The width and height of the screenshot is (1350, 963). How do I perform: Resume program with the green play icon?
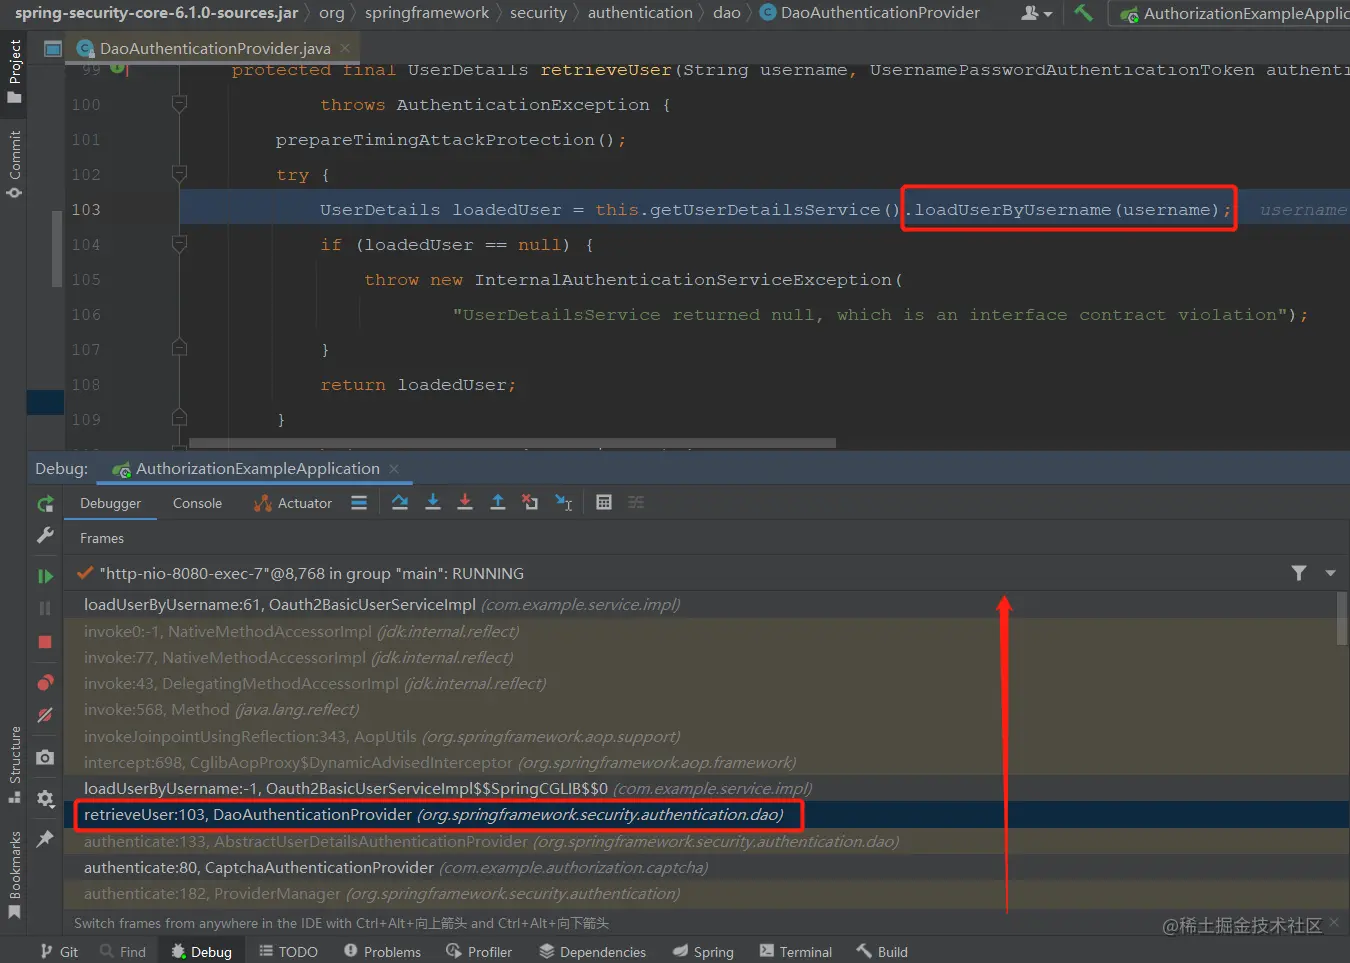click(45, 576)
